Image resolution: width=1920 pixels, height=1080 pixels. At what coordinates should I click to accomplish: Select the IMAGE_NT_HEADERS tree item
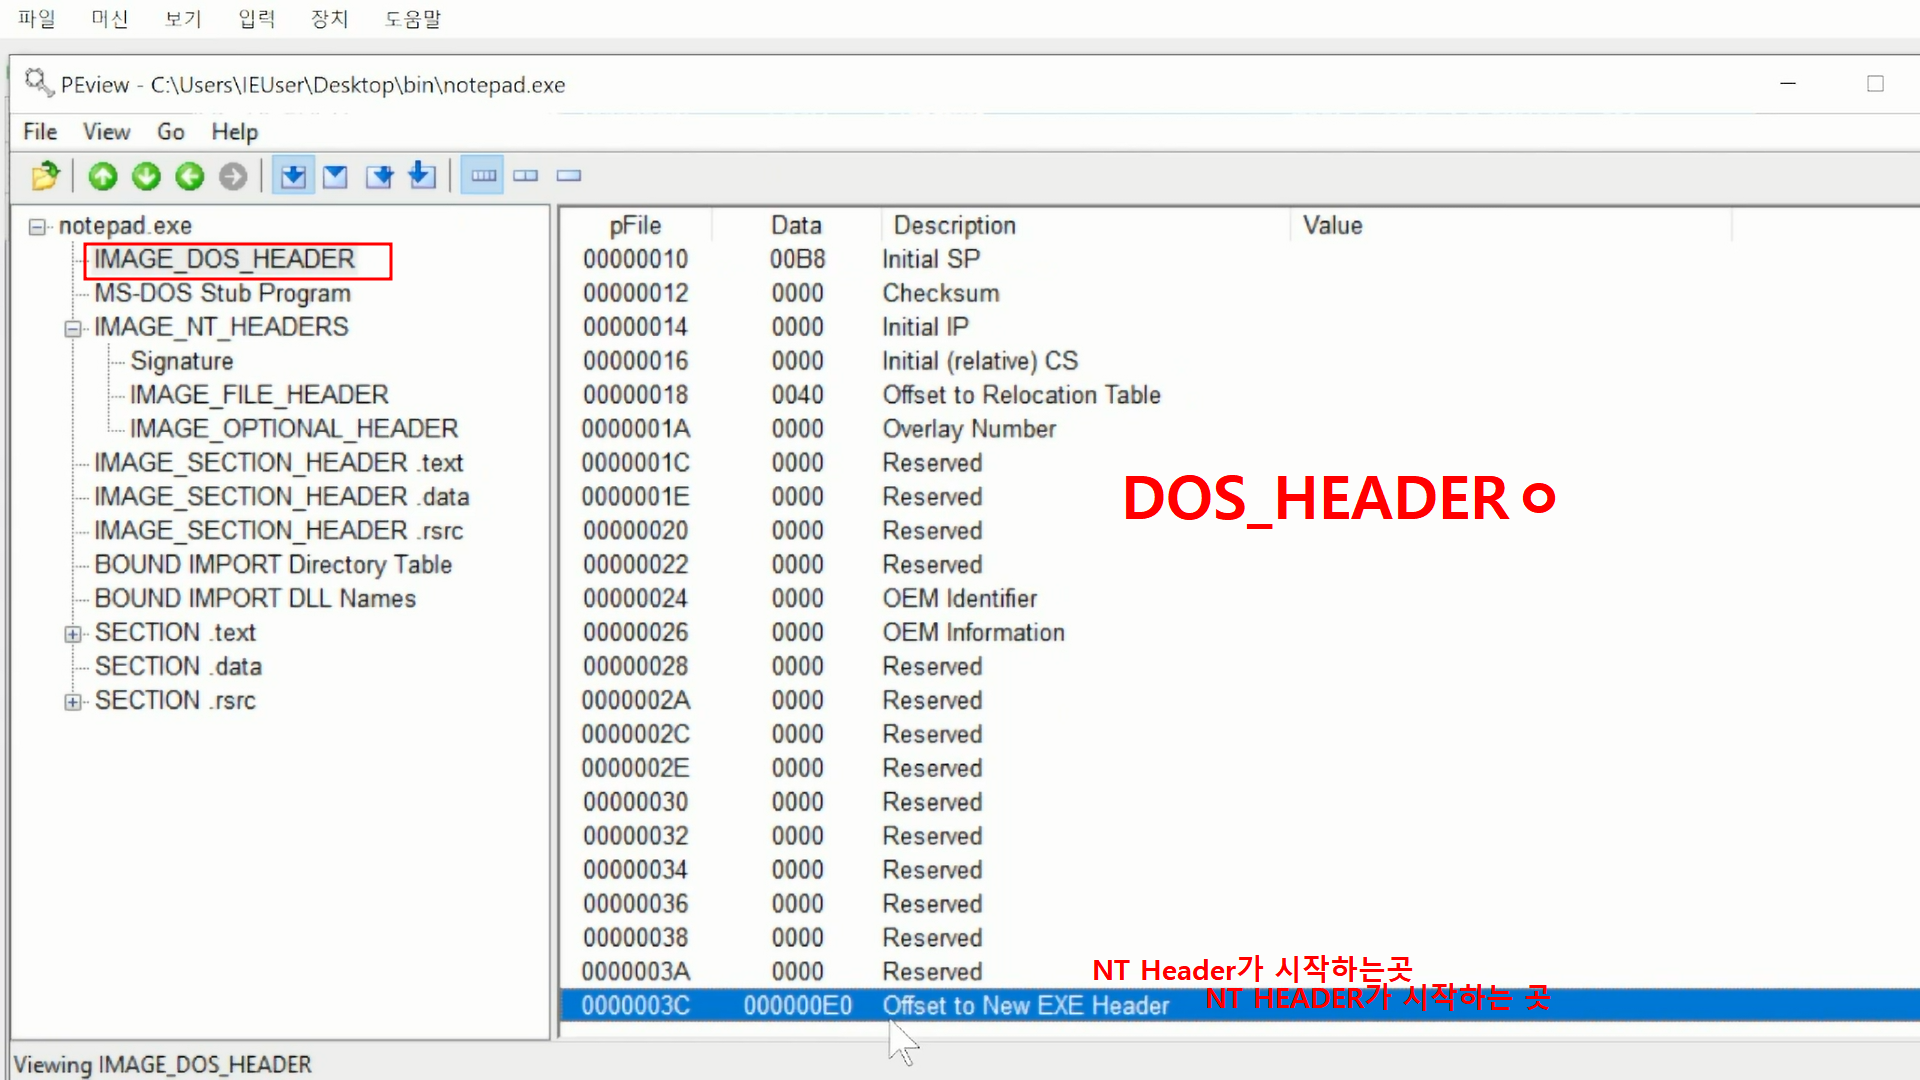[x=221, y=328]
